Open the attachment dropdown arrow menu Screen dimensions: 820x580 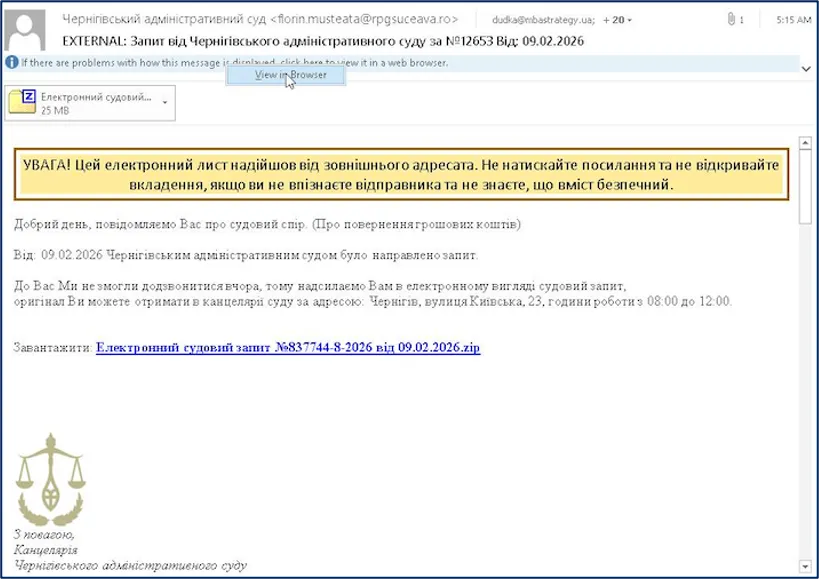point(165,103)
